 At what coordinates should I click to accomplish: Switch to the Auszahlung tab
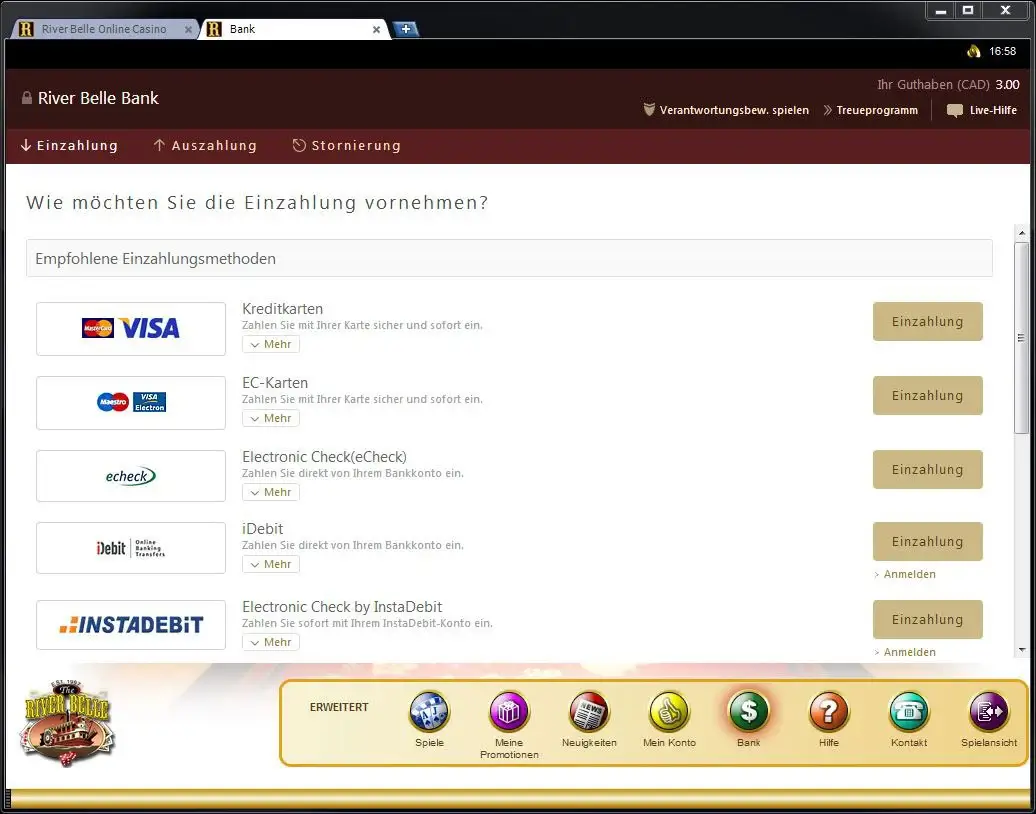tap(205, 146)
